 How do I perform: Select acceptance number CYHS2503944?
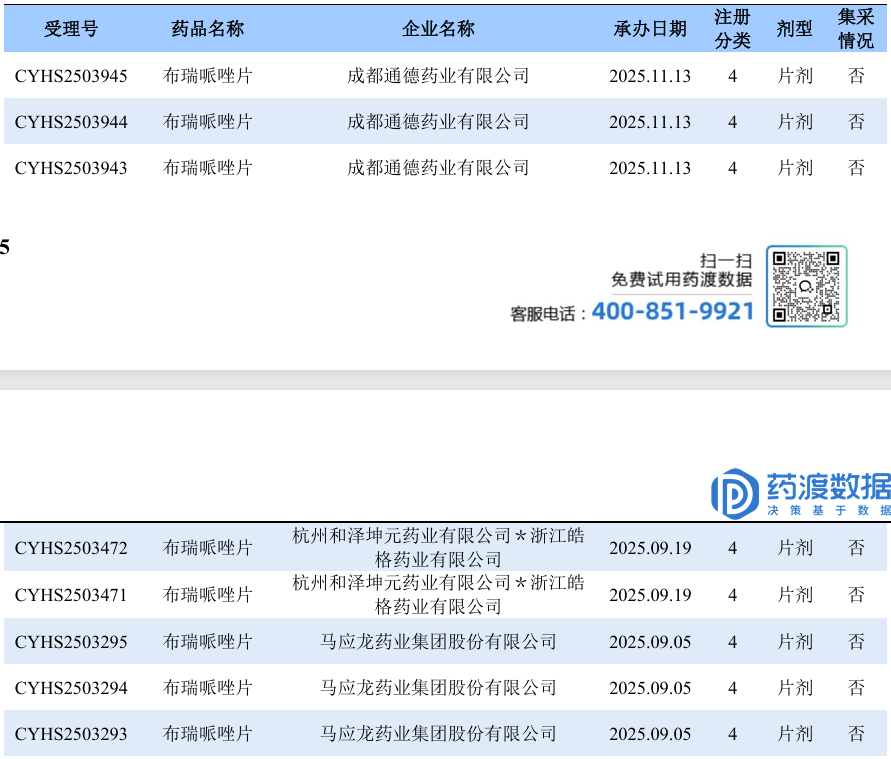tap(71, 122)
